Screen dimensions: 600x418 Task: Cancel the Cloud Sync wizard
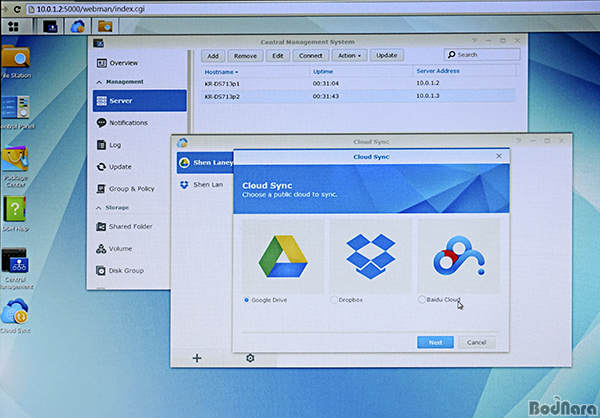(476, 342)
